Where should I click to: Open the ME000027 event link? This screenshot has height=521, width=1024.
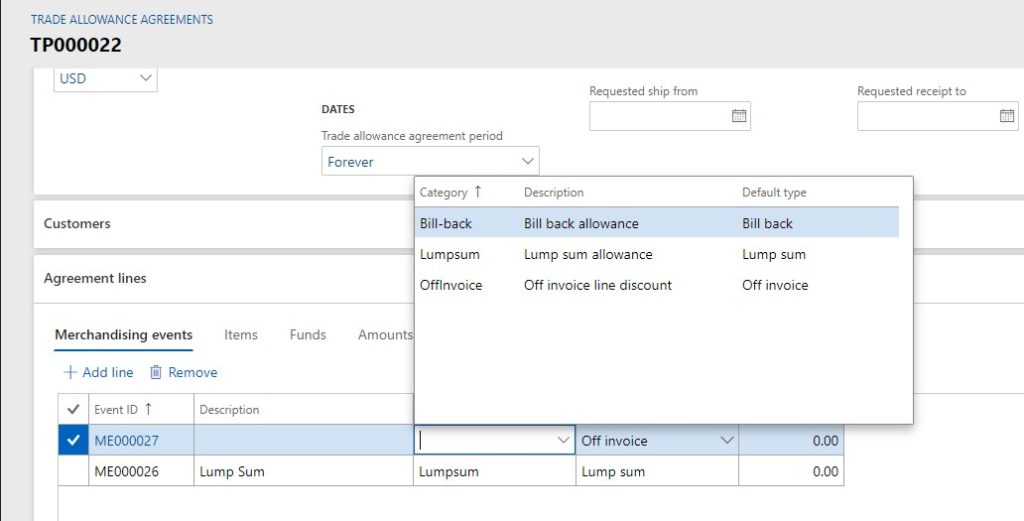coord(126,440)
